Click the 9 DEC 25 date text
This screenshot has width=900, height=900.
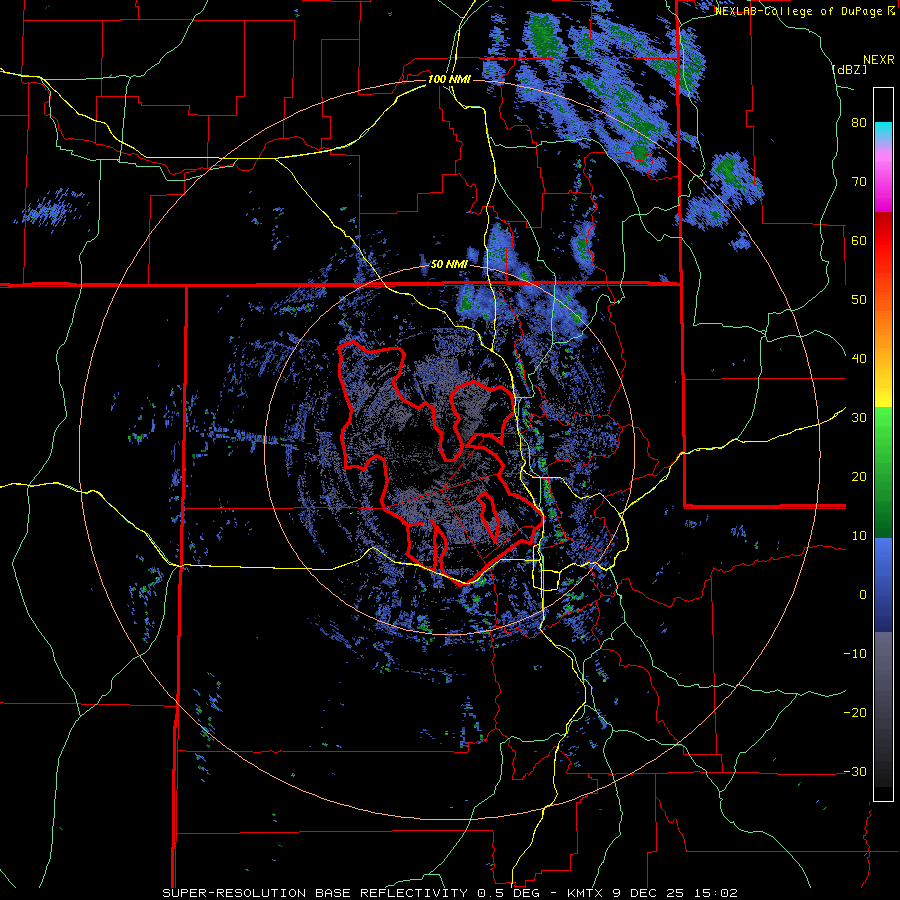650,893
